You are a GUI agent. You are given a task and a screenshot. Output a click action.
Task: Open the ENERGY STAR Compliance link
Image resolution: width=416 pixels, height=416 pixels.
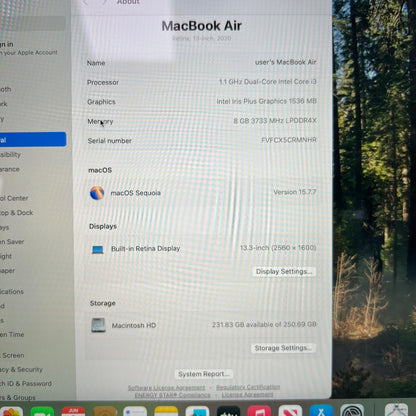click(172, 395)
